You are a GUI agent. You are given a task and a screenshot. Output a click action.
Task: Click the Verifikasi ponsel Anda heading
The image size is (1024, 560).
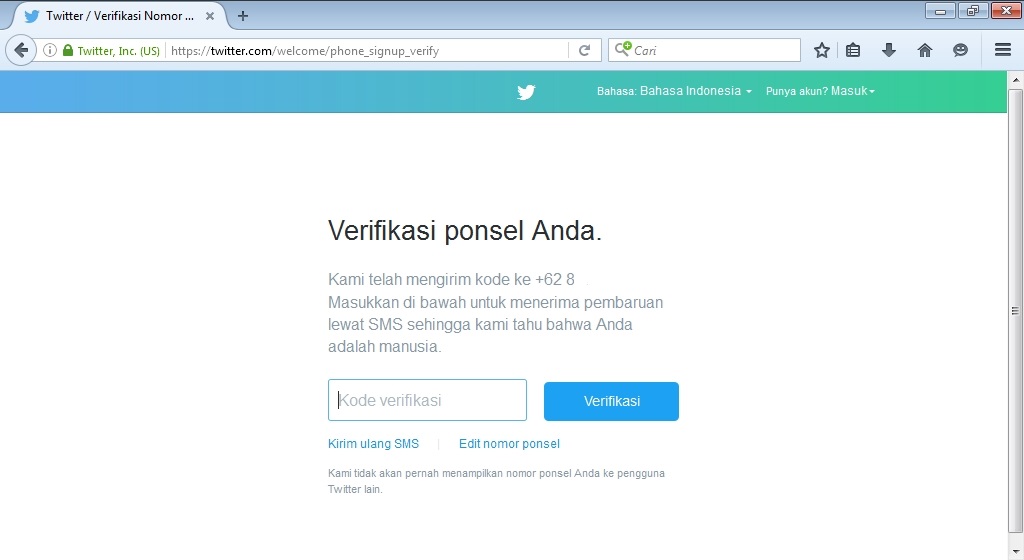point(465,230)
